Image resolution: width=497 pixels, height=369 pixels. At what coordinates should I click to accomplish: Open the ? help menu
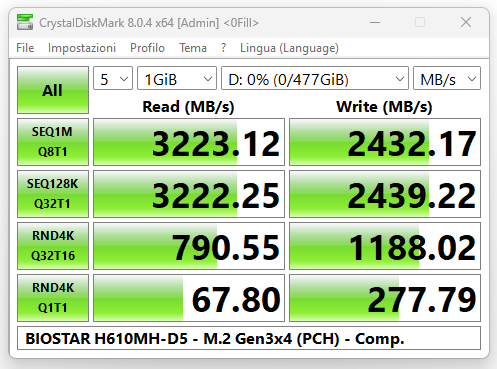pyautogui.click(x=223, y=48)
